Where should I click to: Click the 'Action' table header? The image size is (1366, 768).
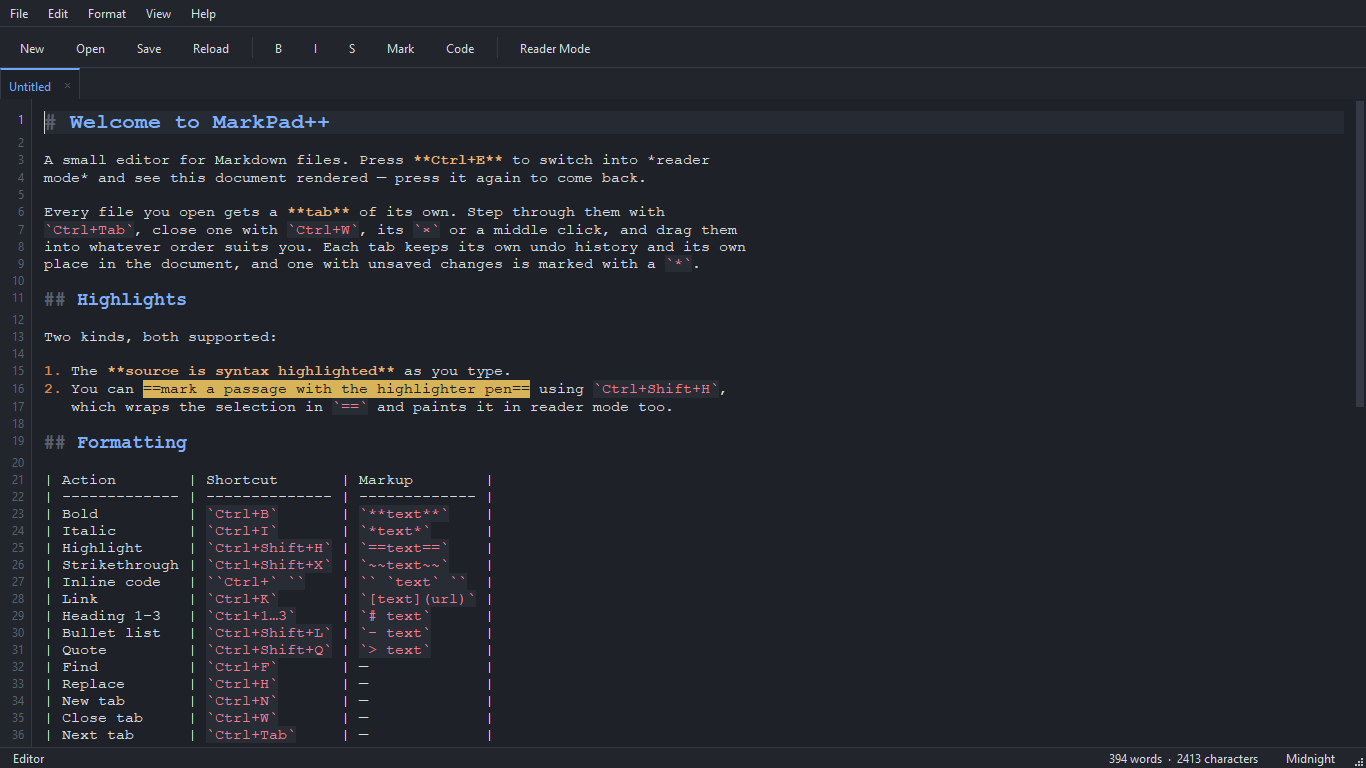89,480
